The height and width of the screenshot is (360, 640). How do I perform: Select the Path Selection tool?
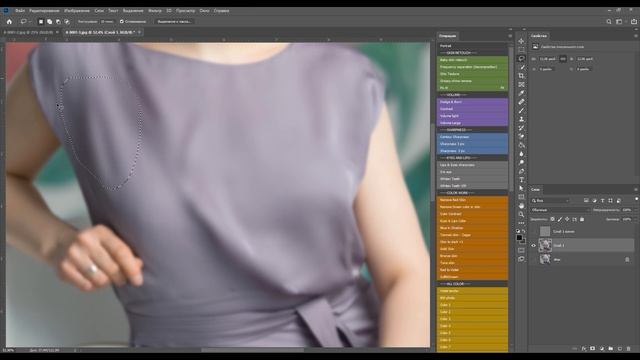[521, 189]
